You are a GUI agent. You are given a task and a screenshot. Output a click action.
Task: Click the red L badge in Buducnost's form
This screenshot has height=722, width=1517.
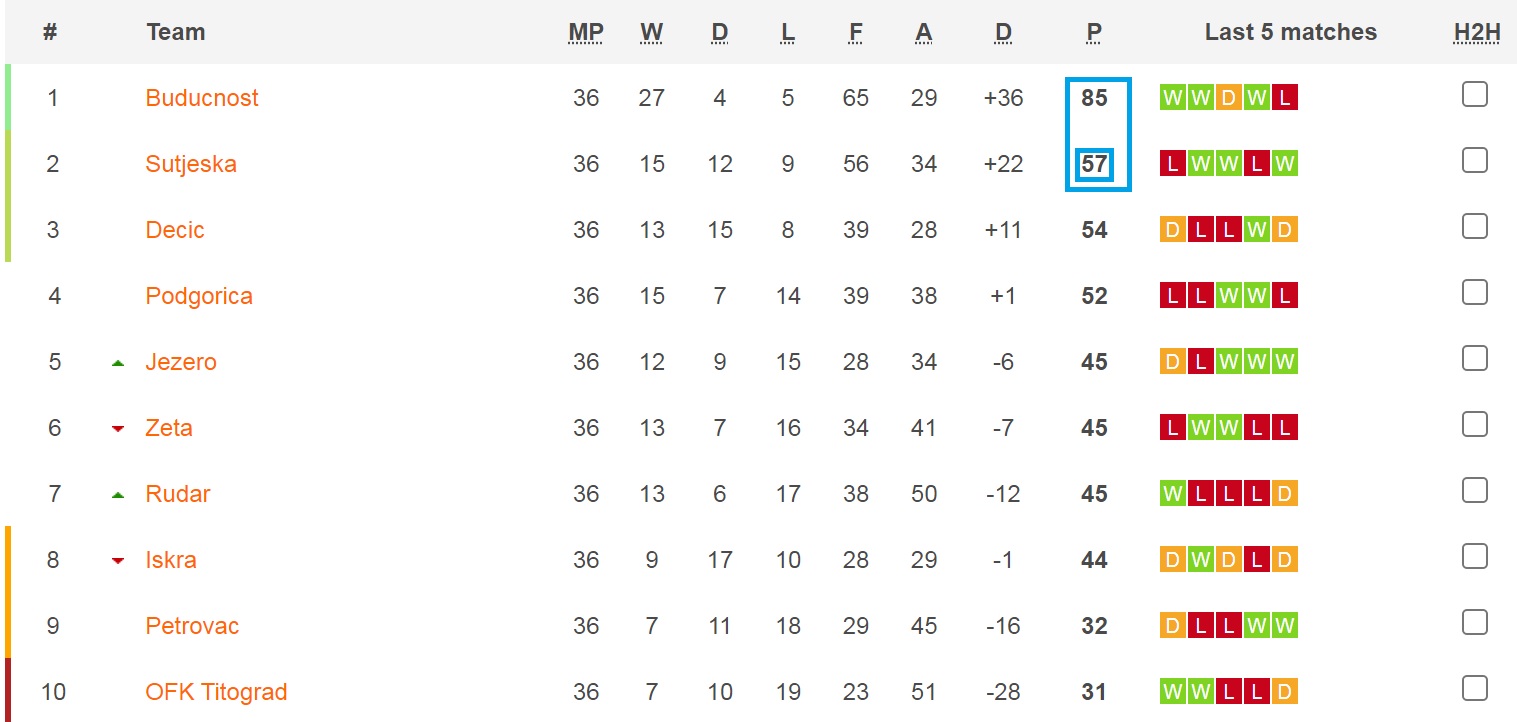click(x=1283, y=97)
